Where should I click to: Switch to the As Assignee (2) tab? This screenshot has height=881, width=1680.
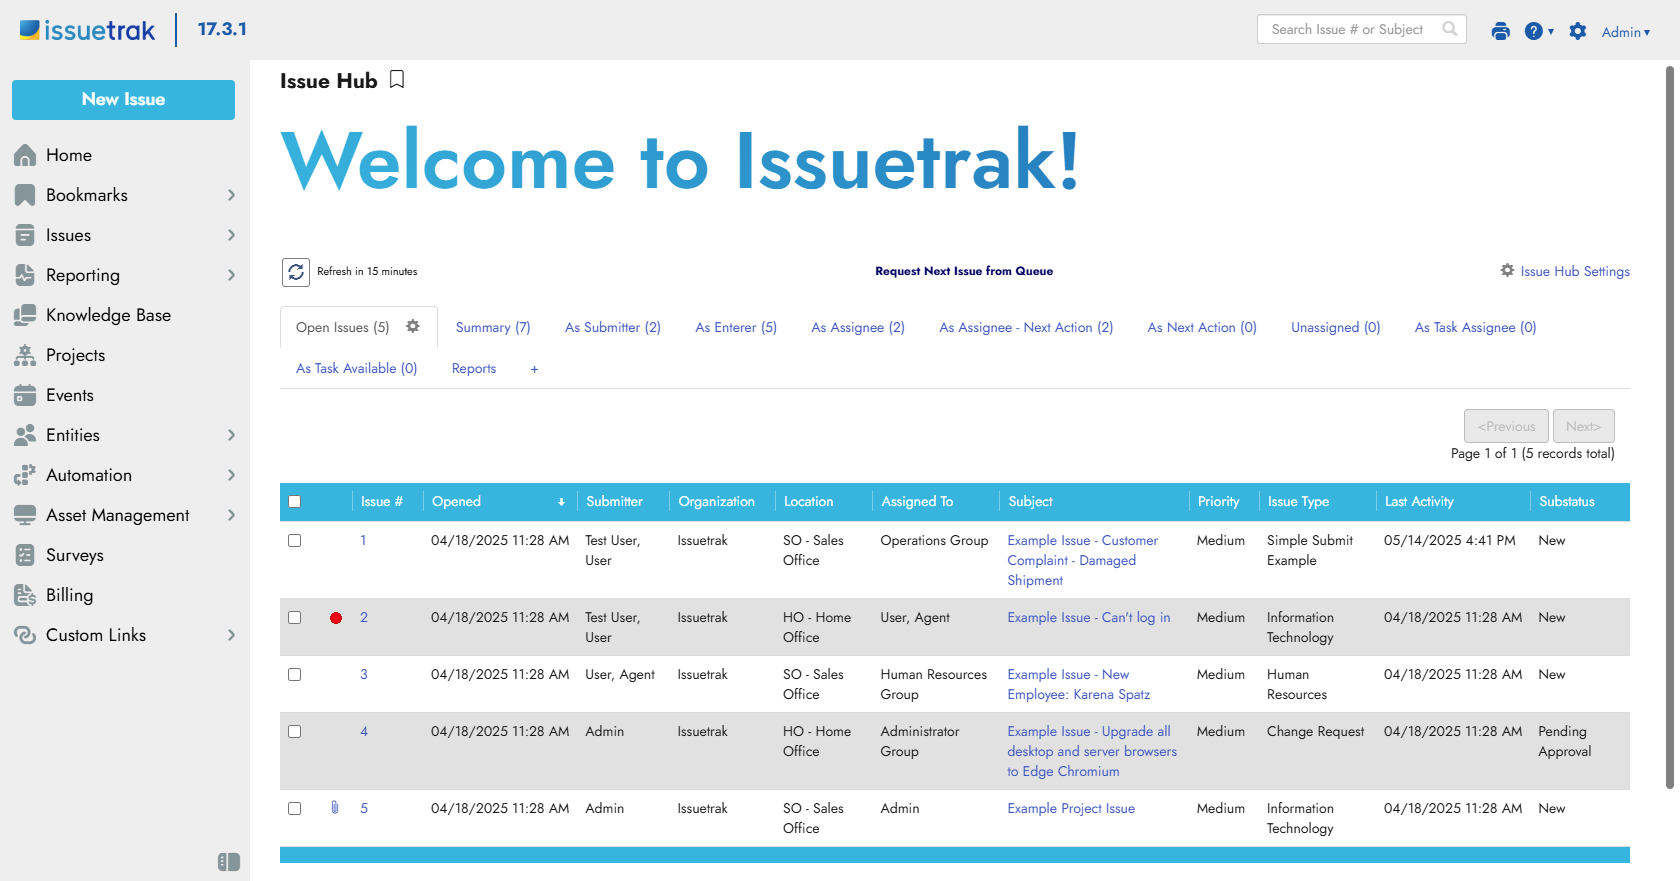(858, 327)
